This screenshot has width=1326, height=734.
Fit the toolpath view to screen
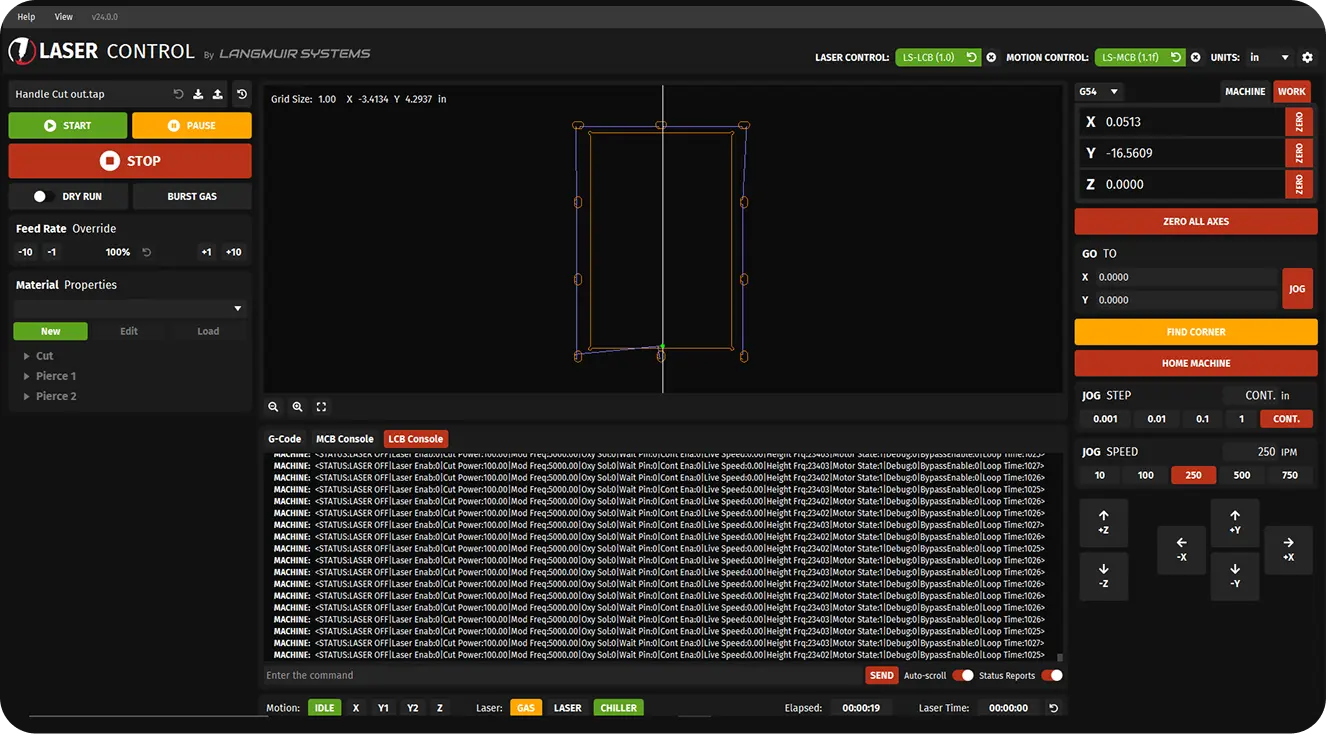[x=321, y=407]
